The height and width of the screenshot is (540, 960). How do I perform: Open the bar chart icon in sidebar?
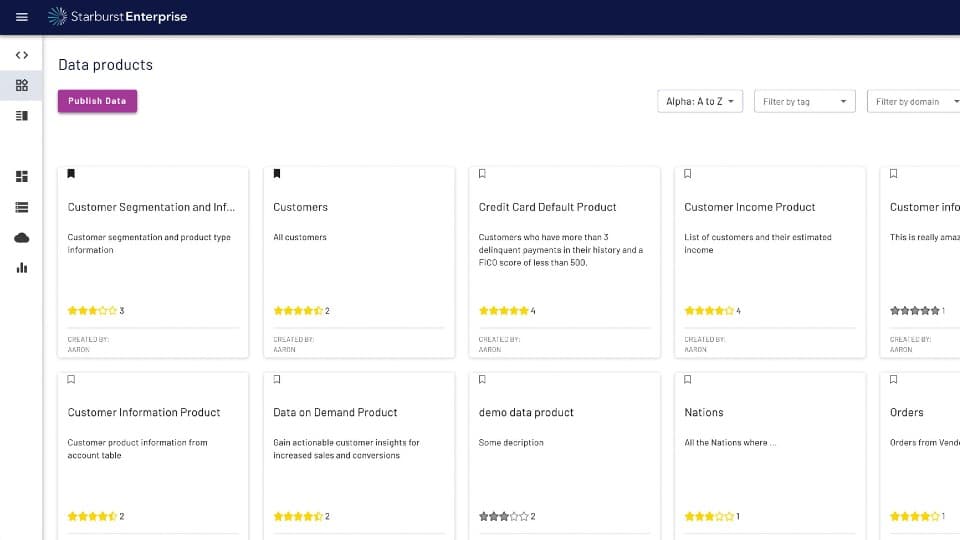pyautogui.click(x=22, y=268)
